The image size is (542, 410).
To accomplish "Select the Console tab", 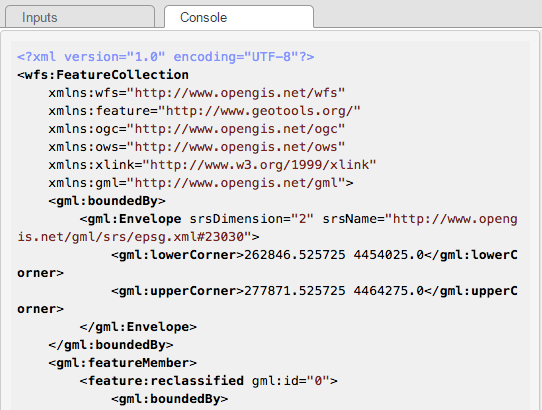I will pos(239,17).
